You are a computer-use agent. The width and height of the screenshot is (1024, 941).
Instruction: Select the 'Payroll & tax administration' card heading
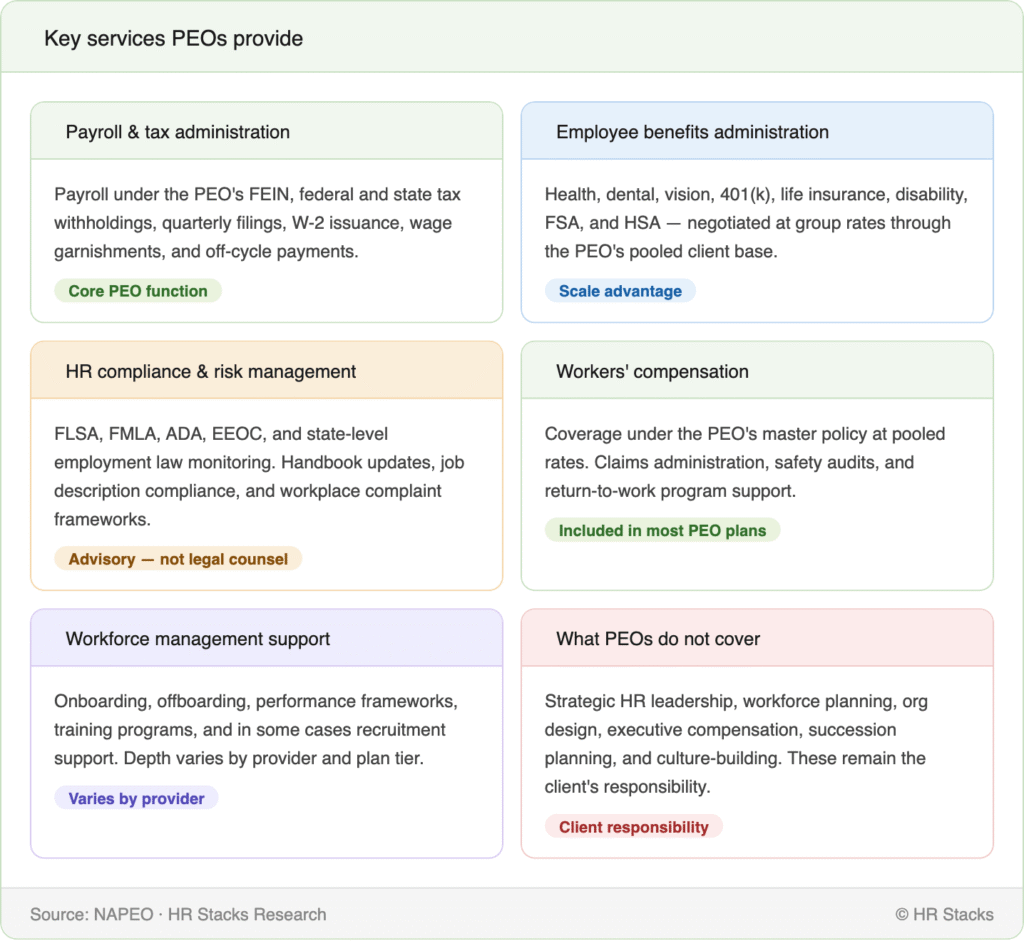pos(178,132)
